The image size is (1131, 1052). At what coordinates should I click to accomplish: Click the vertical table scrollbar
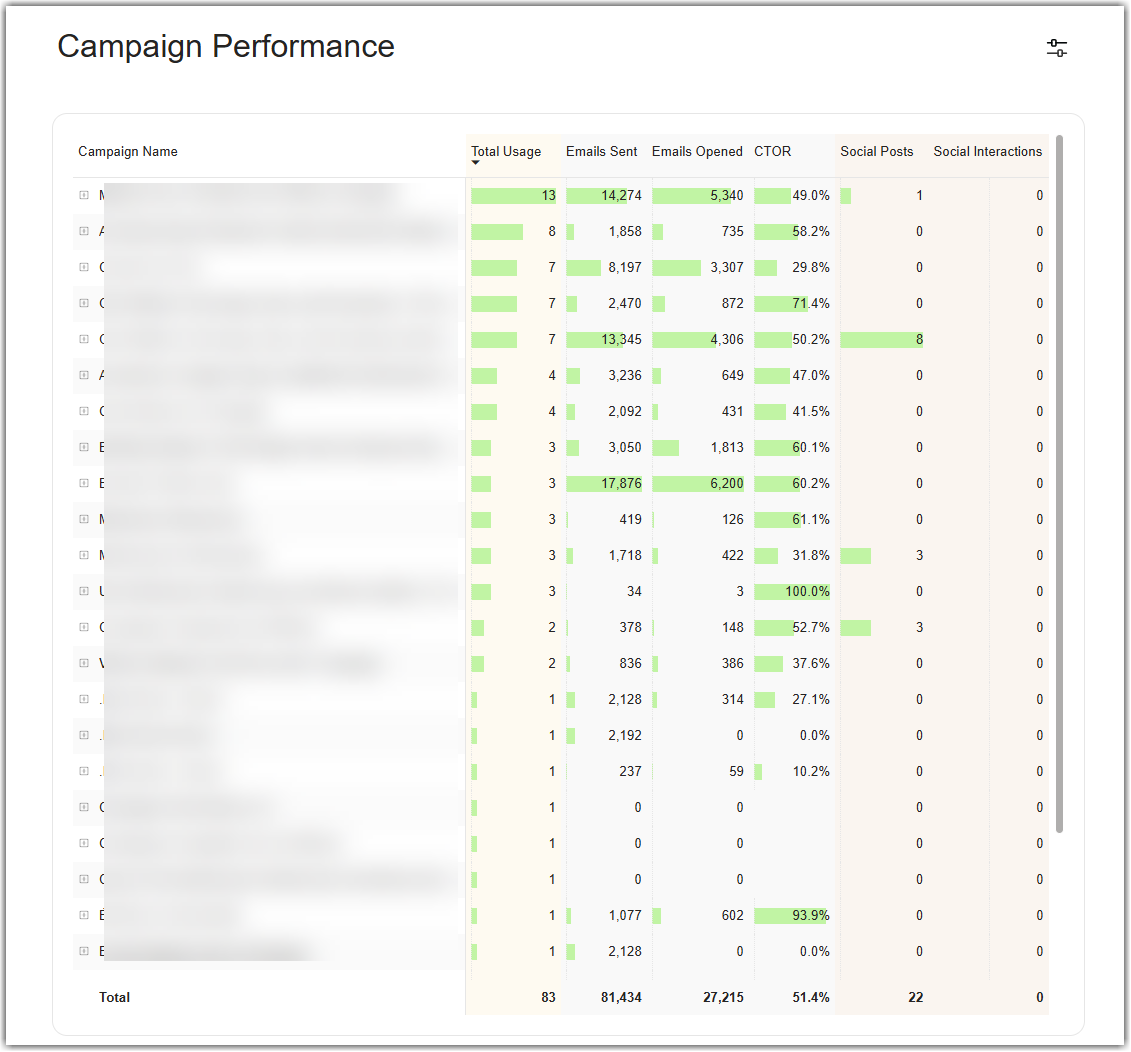click(1059, 483)
